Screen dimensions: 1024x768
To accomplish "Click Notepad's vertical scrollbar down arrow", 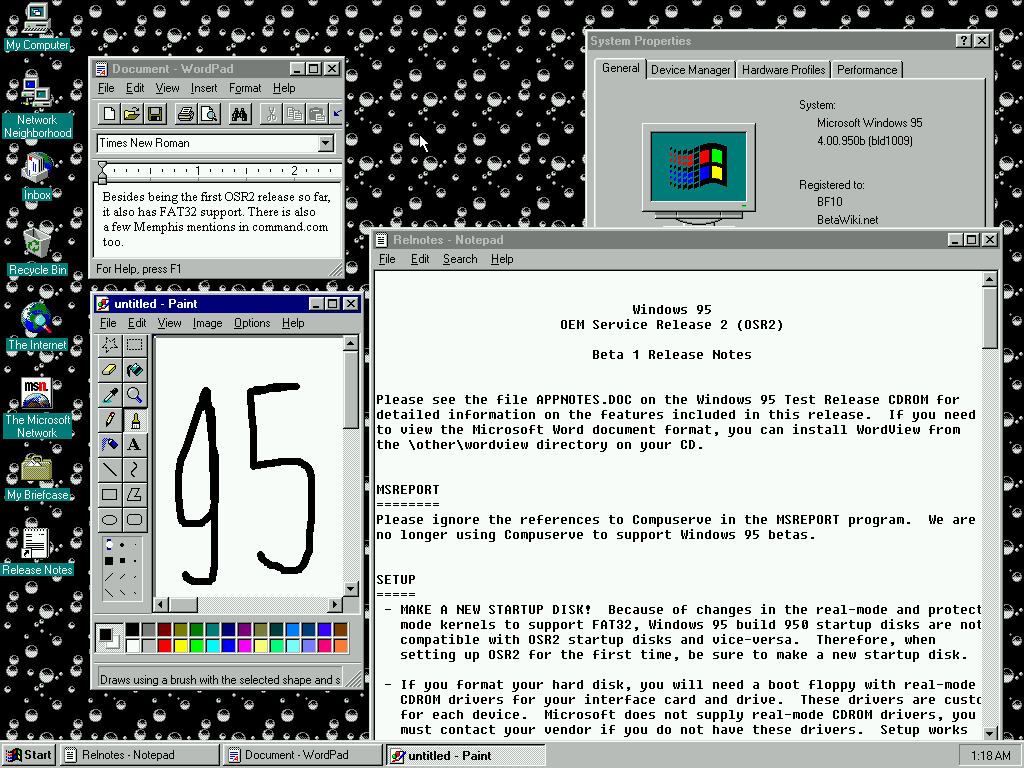I will pos(990,732).
